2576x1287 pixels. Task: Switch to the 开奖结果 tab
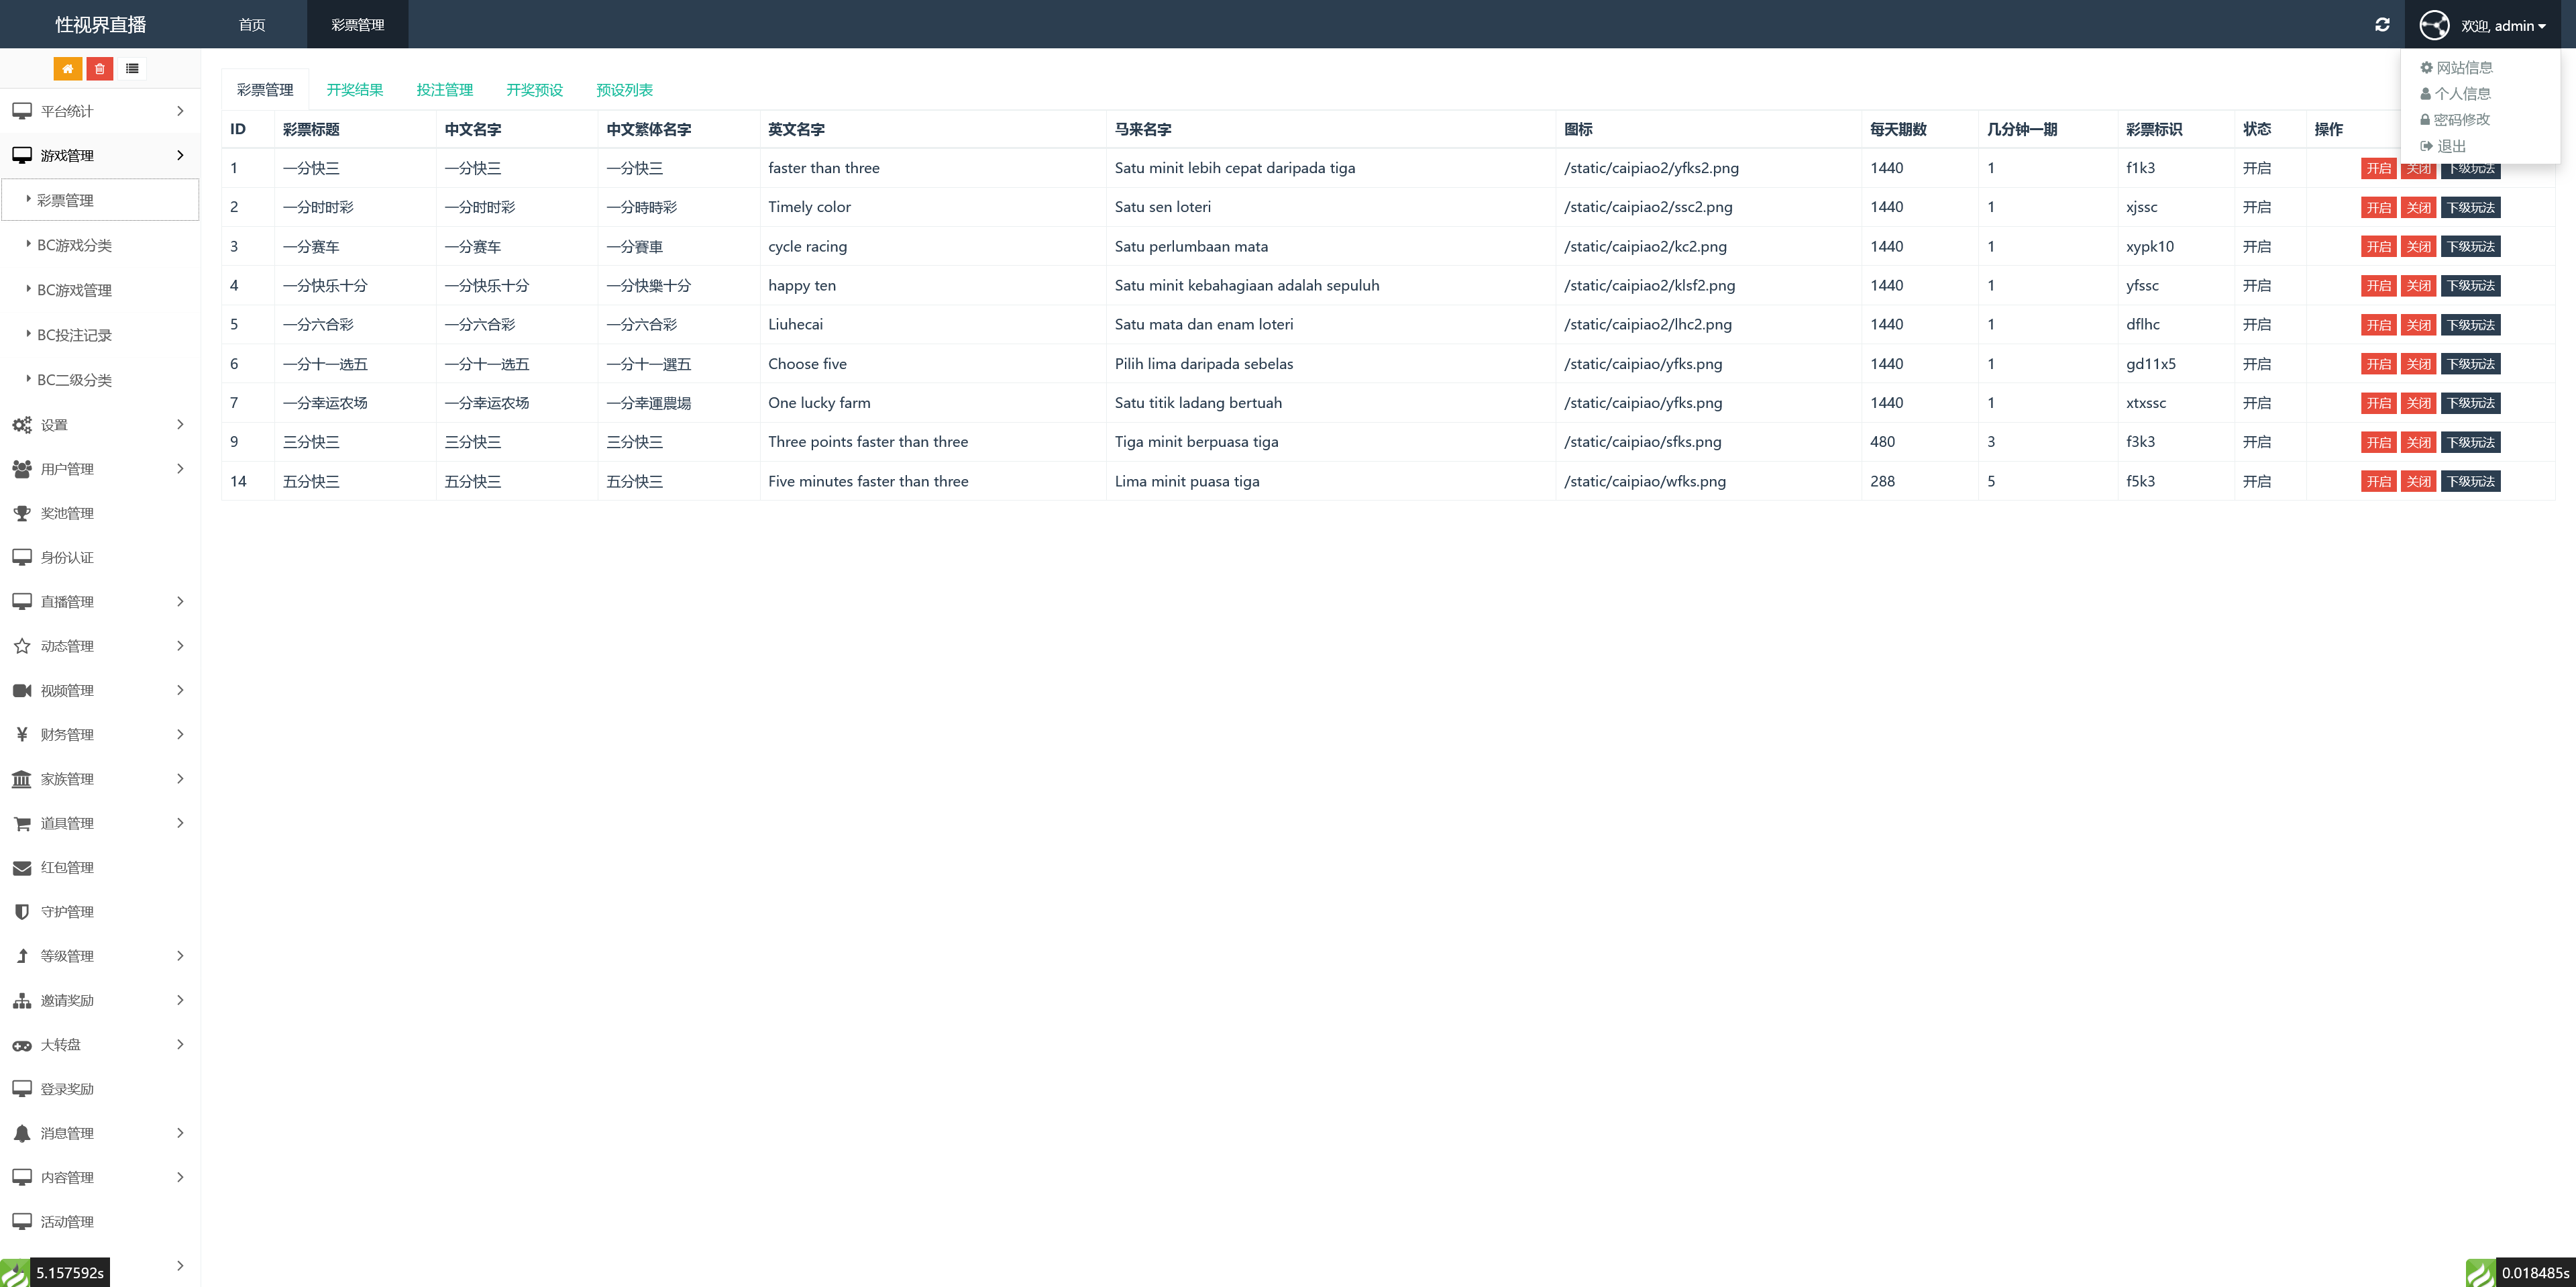click(x=354, y=90)
